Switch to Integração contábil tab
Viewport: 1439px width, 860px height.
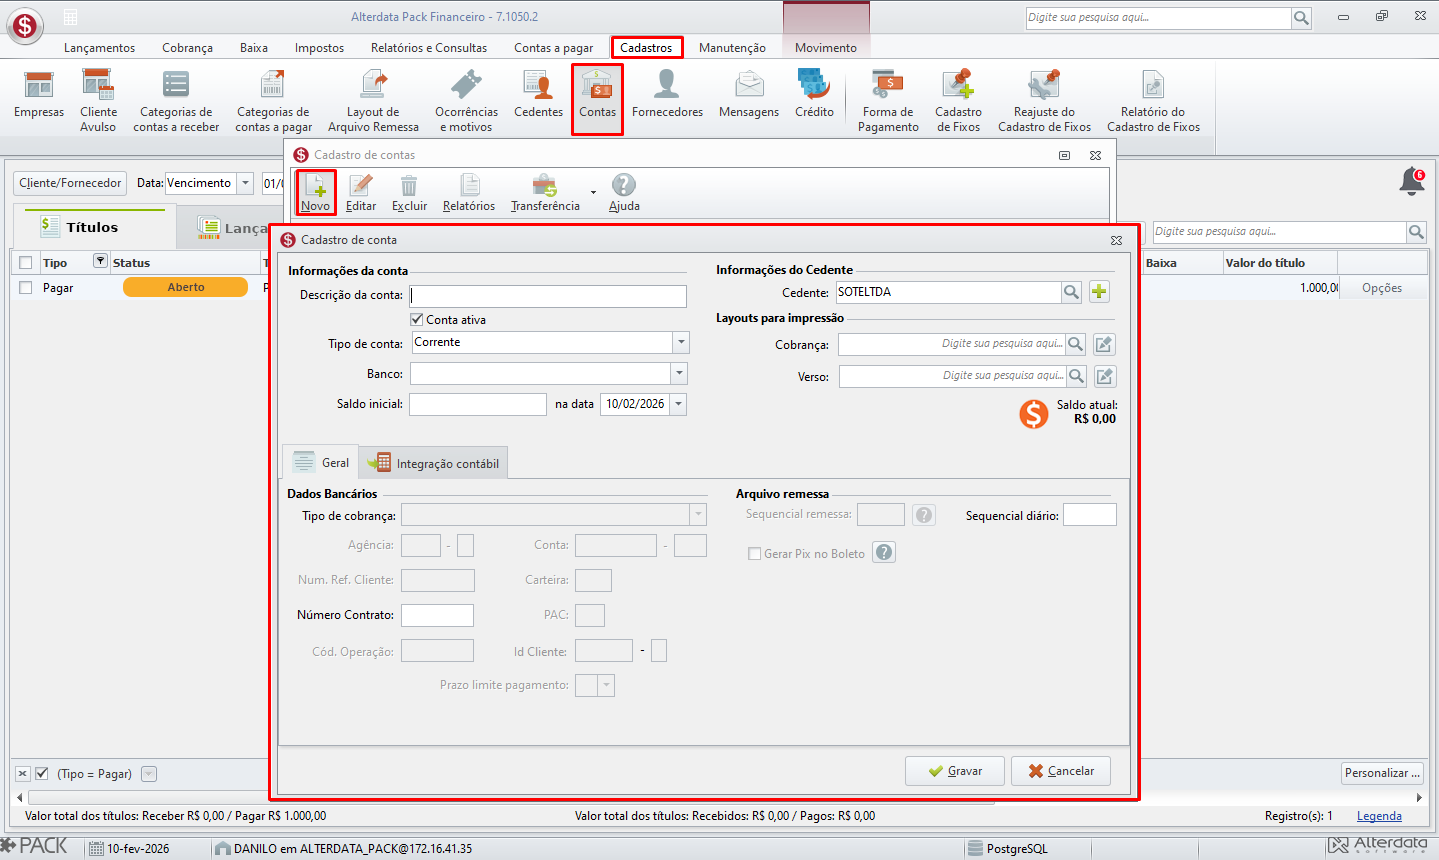(x=434, y=463)
